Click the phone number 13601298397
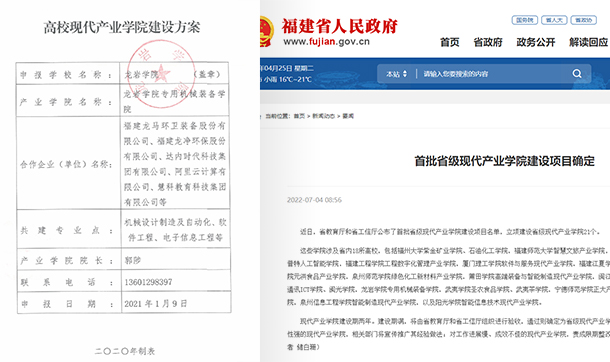 click(148, 282)
